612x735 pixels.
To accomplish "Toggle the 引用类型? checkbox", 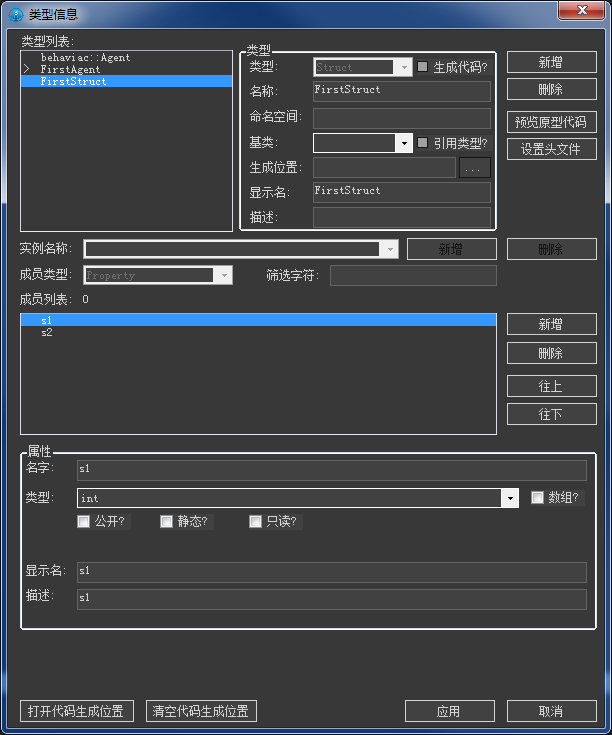I will pyautogui.click(x=423, y=143).
